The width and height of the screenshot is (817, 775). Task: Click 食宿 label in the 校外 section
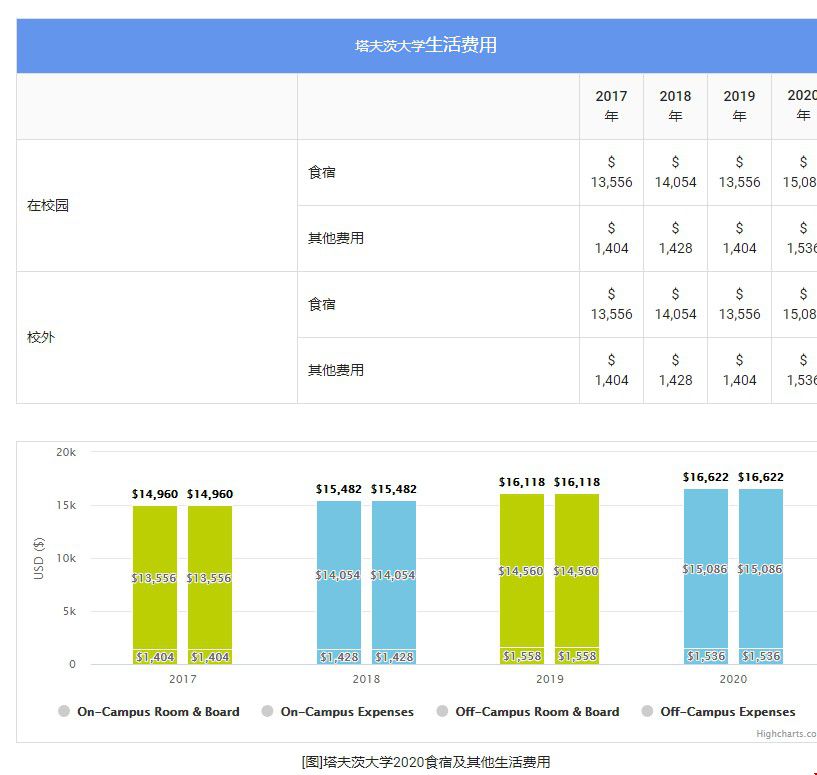click(x=321, y=304)
